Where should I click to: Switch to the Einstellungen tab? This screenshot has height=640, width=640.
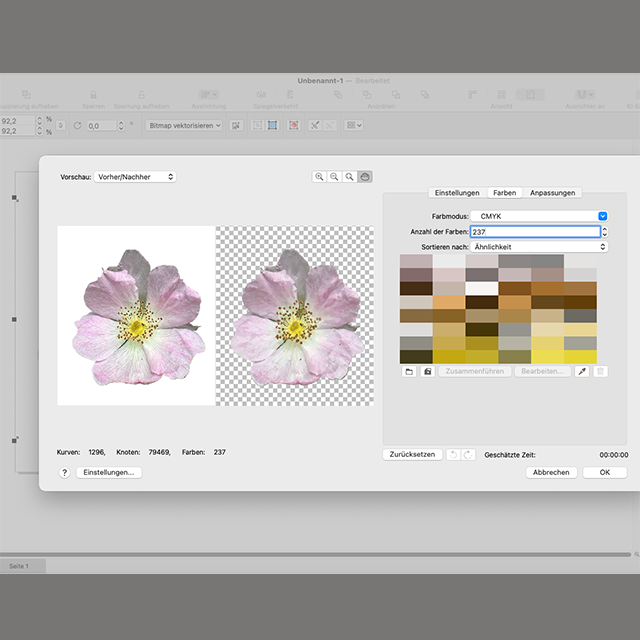coord(456,193)
